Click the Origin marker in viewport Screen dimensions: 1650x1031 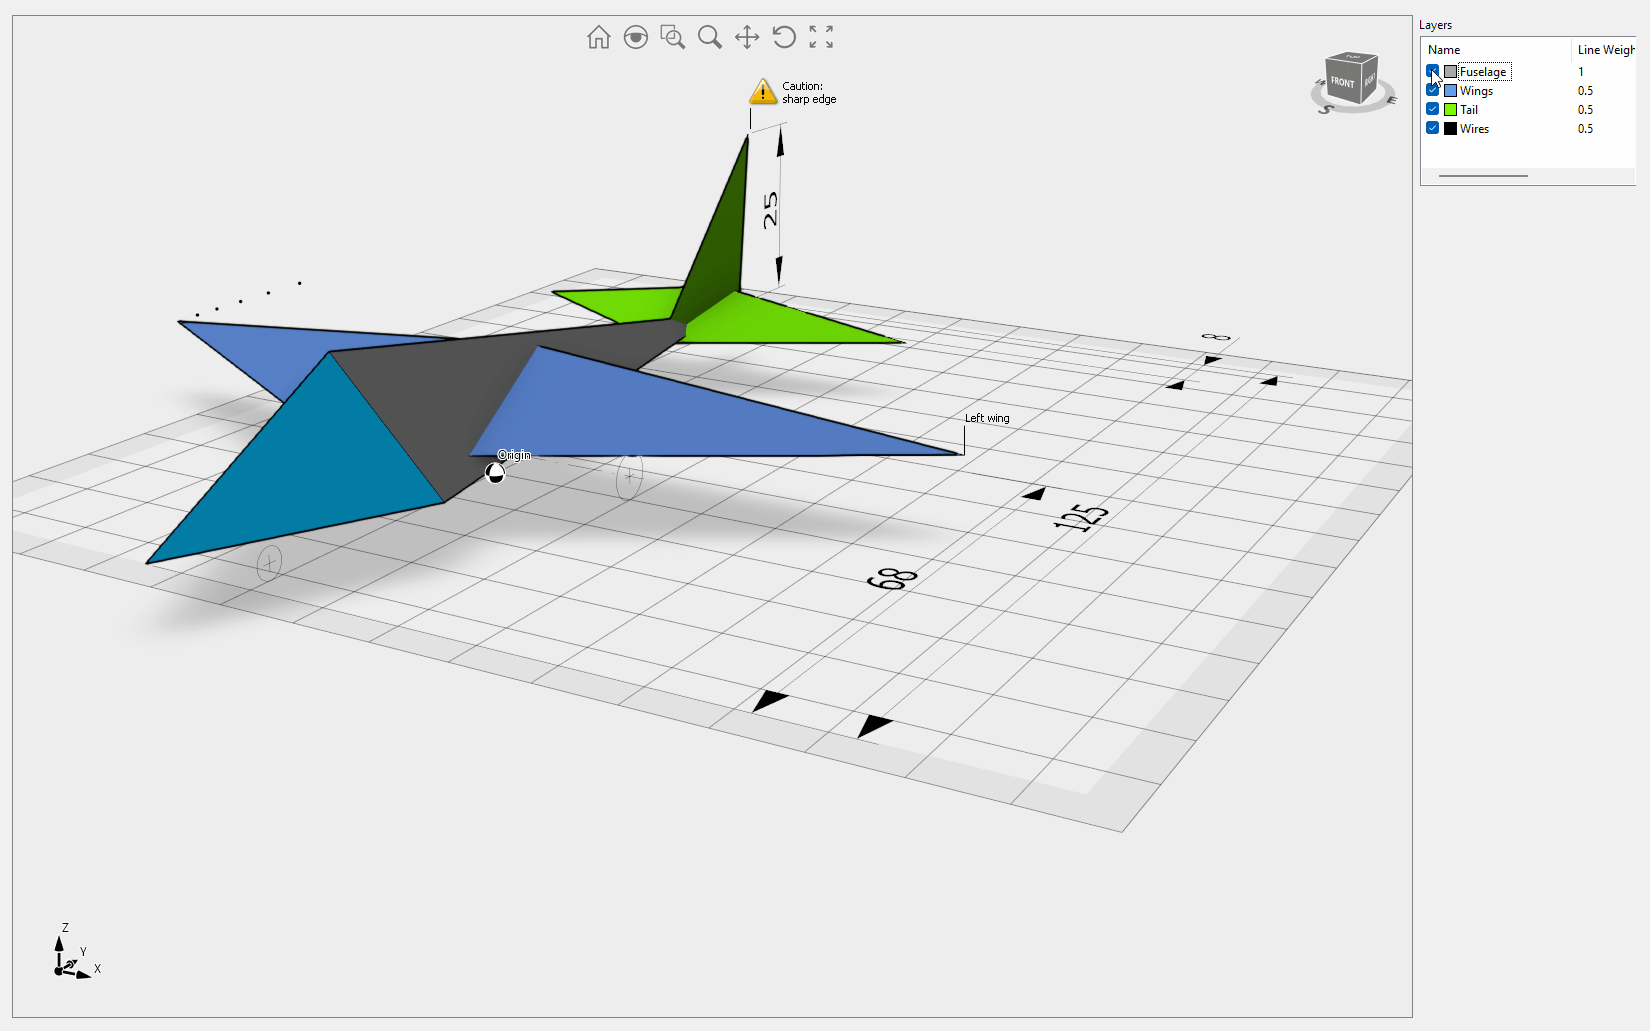[x=495, y=473]
